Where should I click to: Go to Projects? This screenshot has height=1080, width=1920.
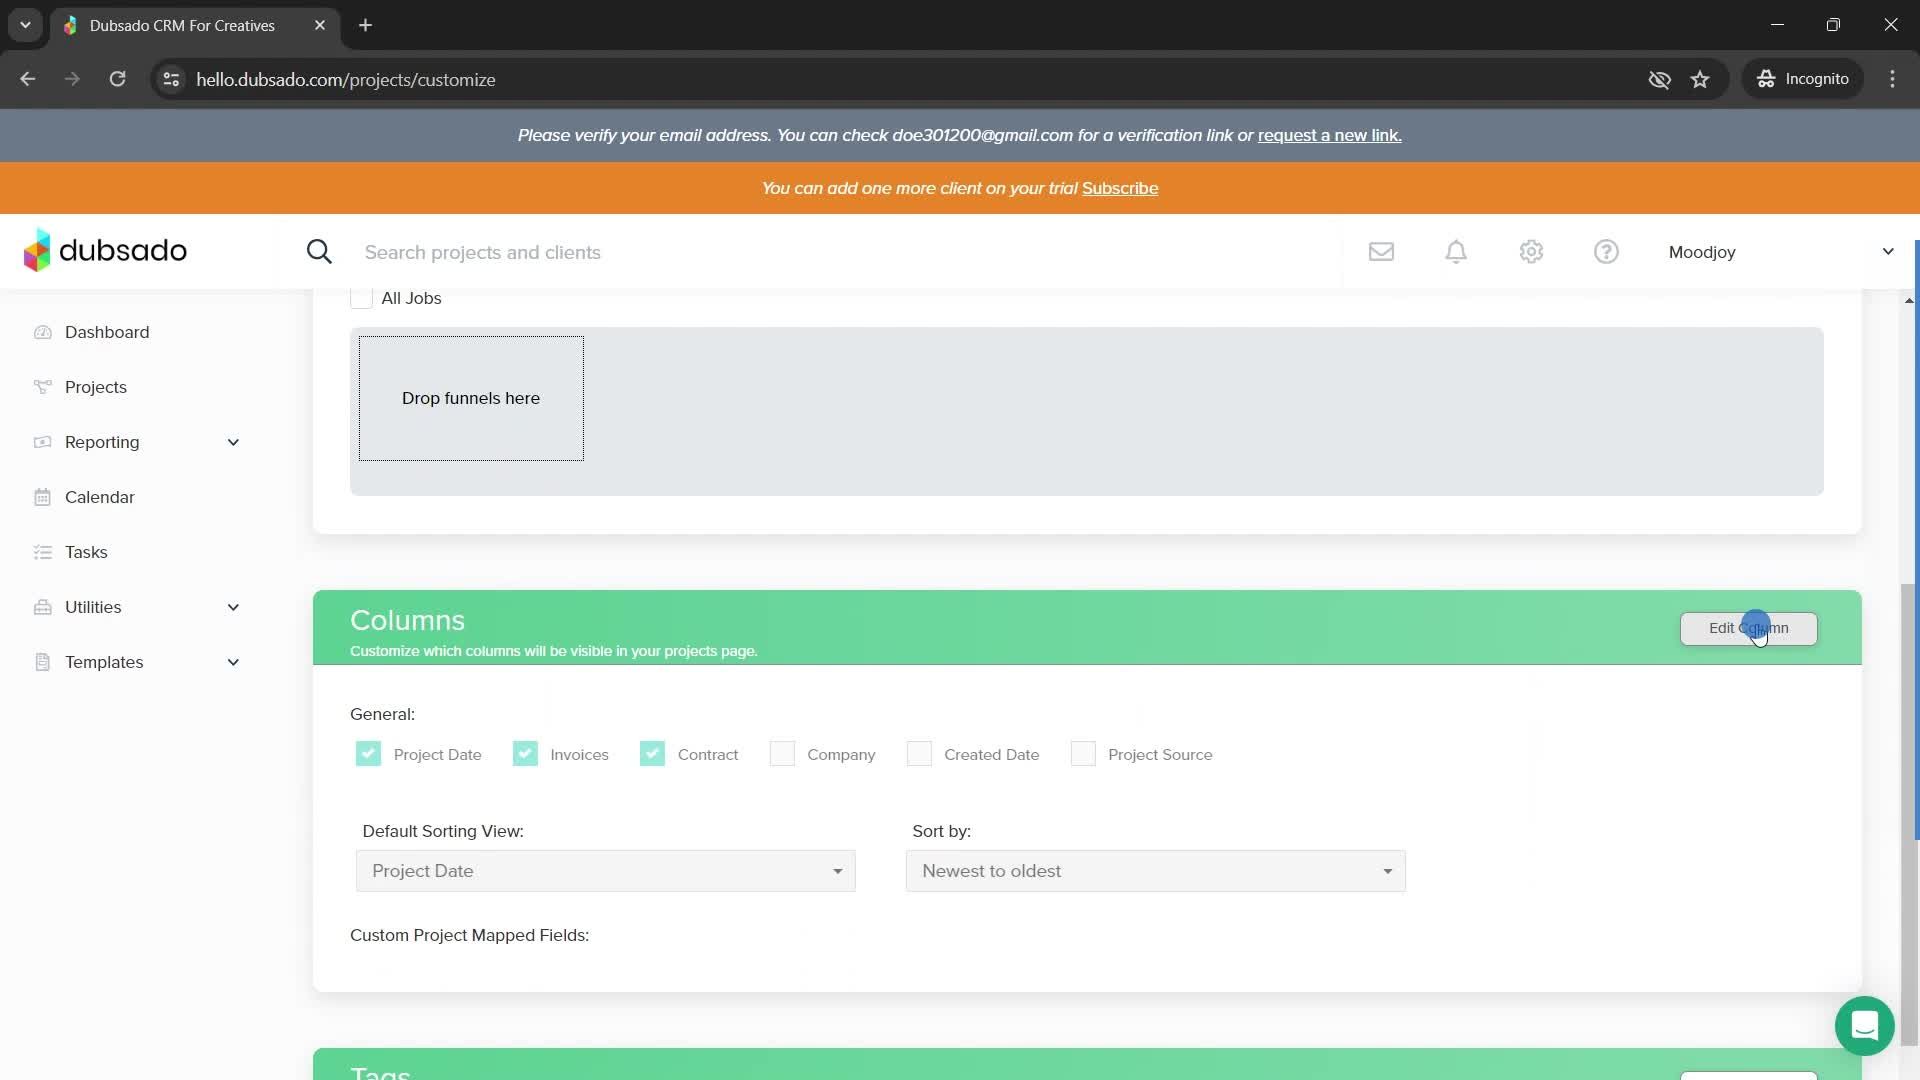[x=96, y=387]
